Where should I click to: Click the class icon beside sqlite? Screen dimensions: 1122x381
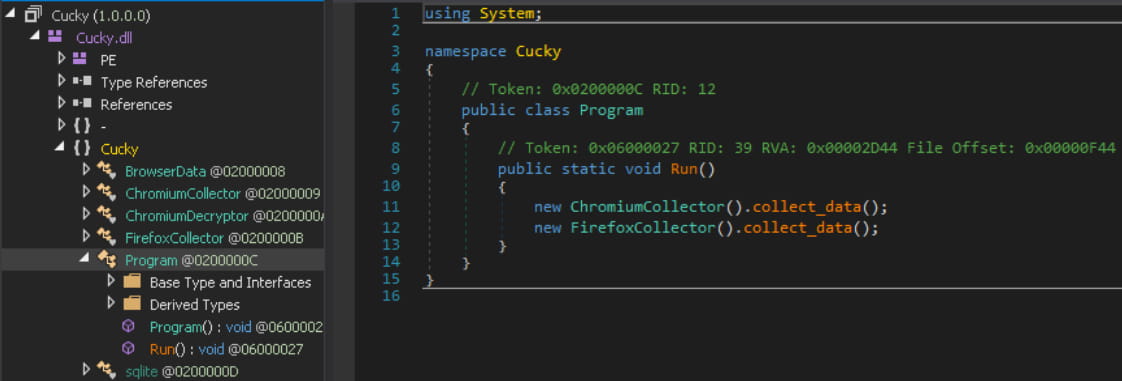tap(107, 371)
